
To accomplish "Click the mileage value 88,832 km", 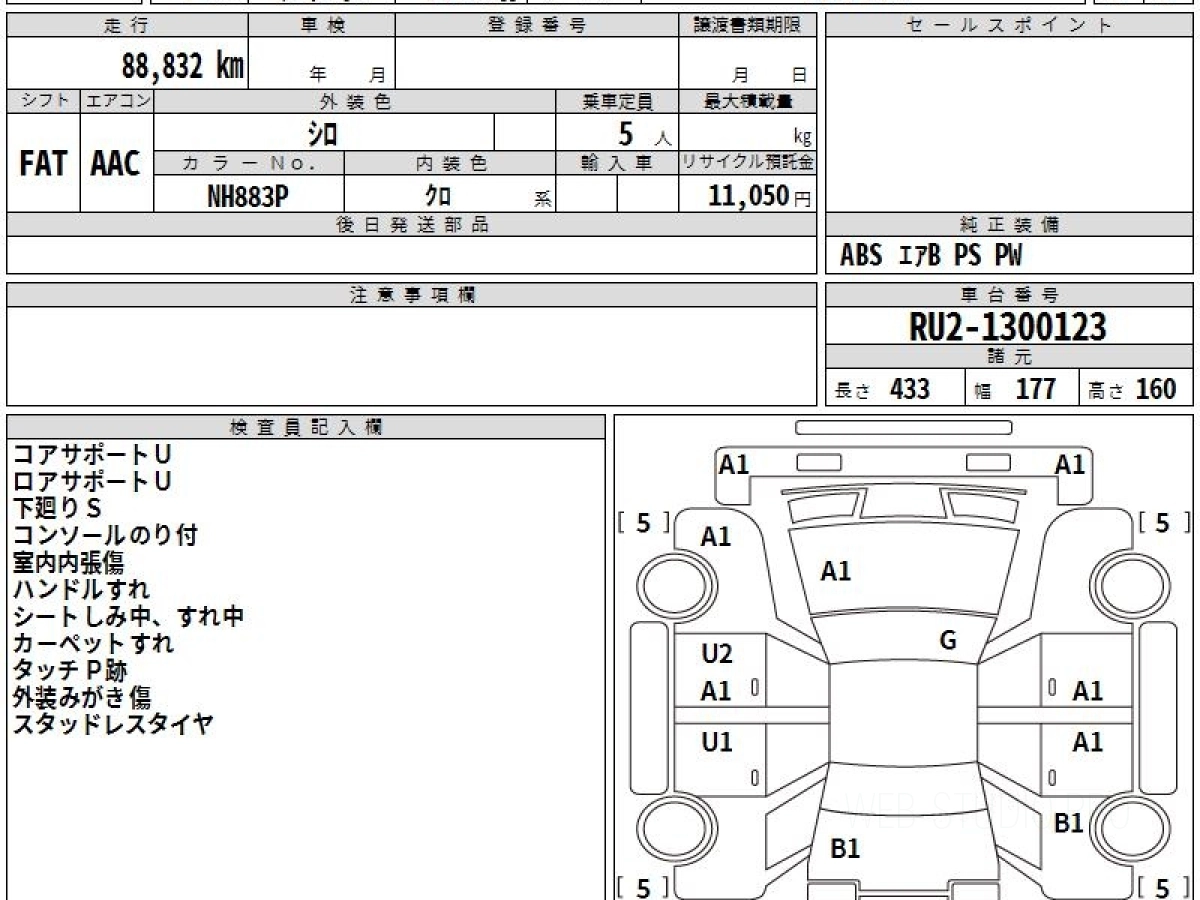I will [x=183, y=66].
